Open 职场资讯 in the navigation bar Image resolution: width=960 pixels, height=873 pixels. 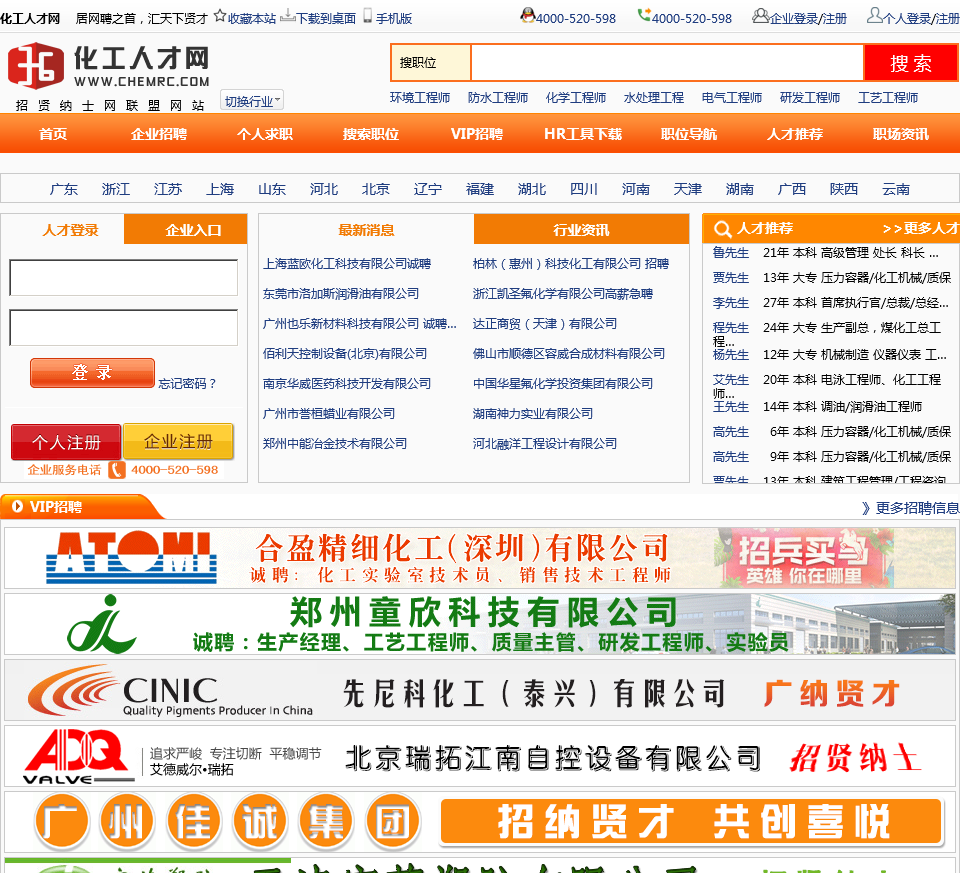point(901,134)
